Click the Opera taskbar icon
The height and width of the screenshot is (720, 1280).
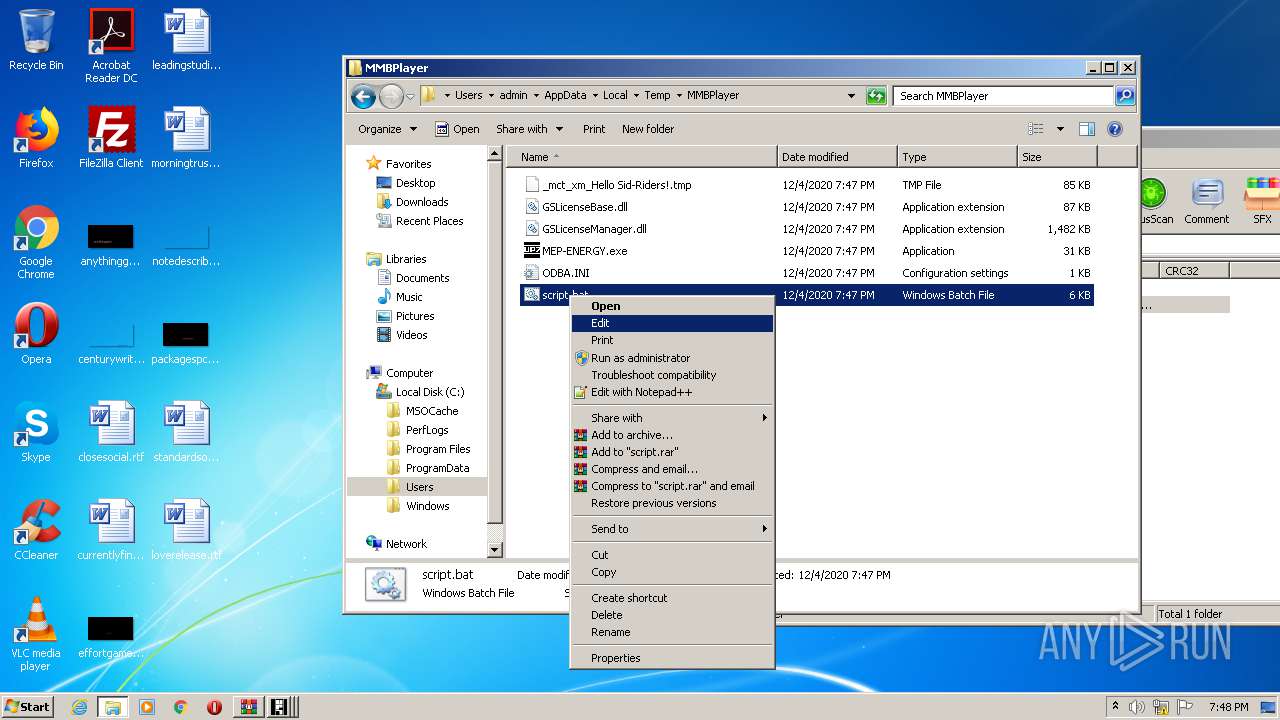pos(214,707)
